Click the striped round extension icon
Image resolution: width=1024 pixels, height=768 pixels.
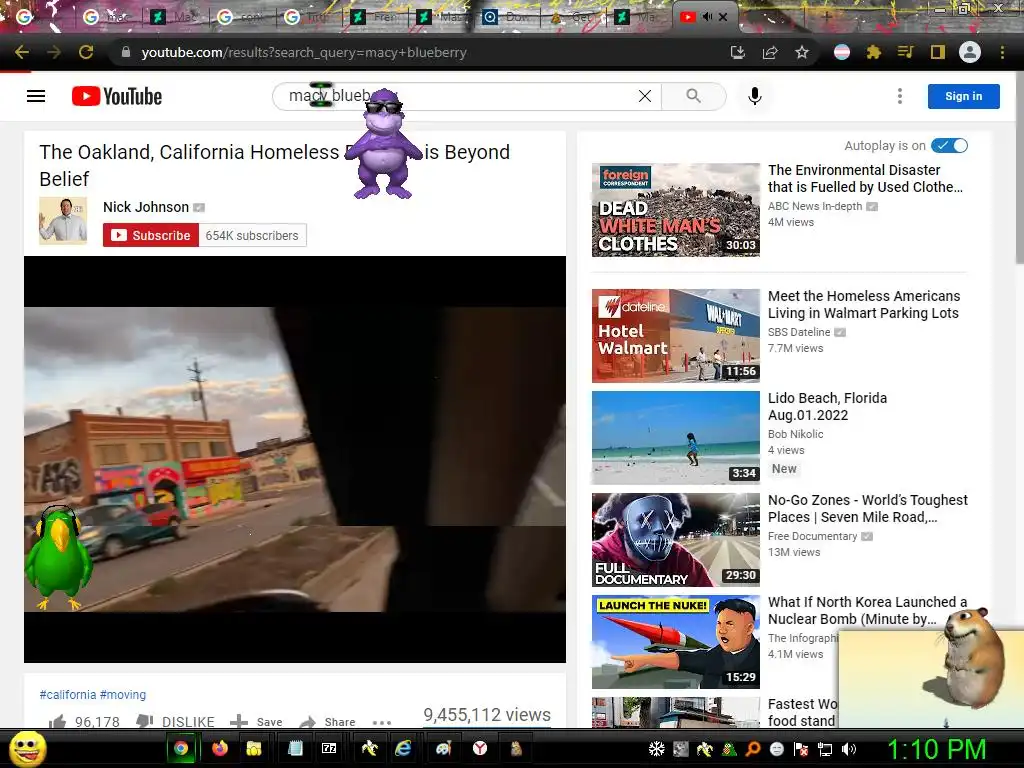[x=842, y=52]
